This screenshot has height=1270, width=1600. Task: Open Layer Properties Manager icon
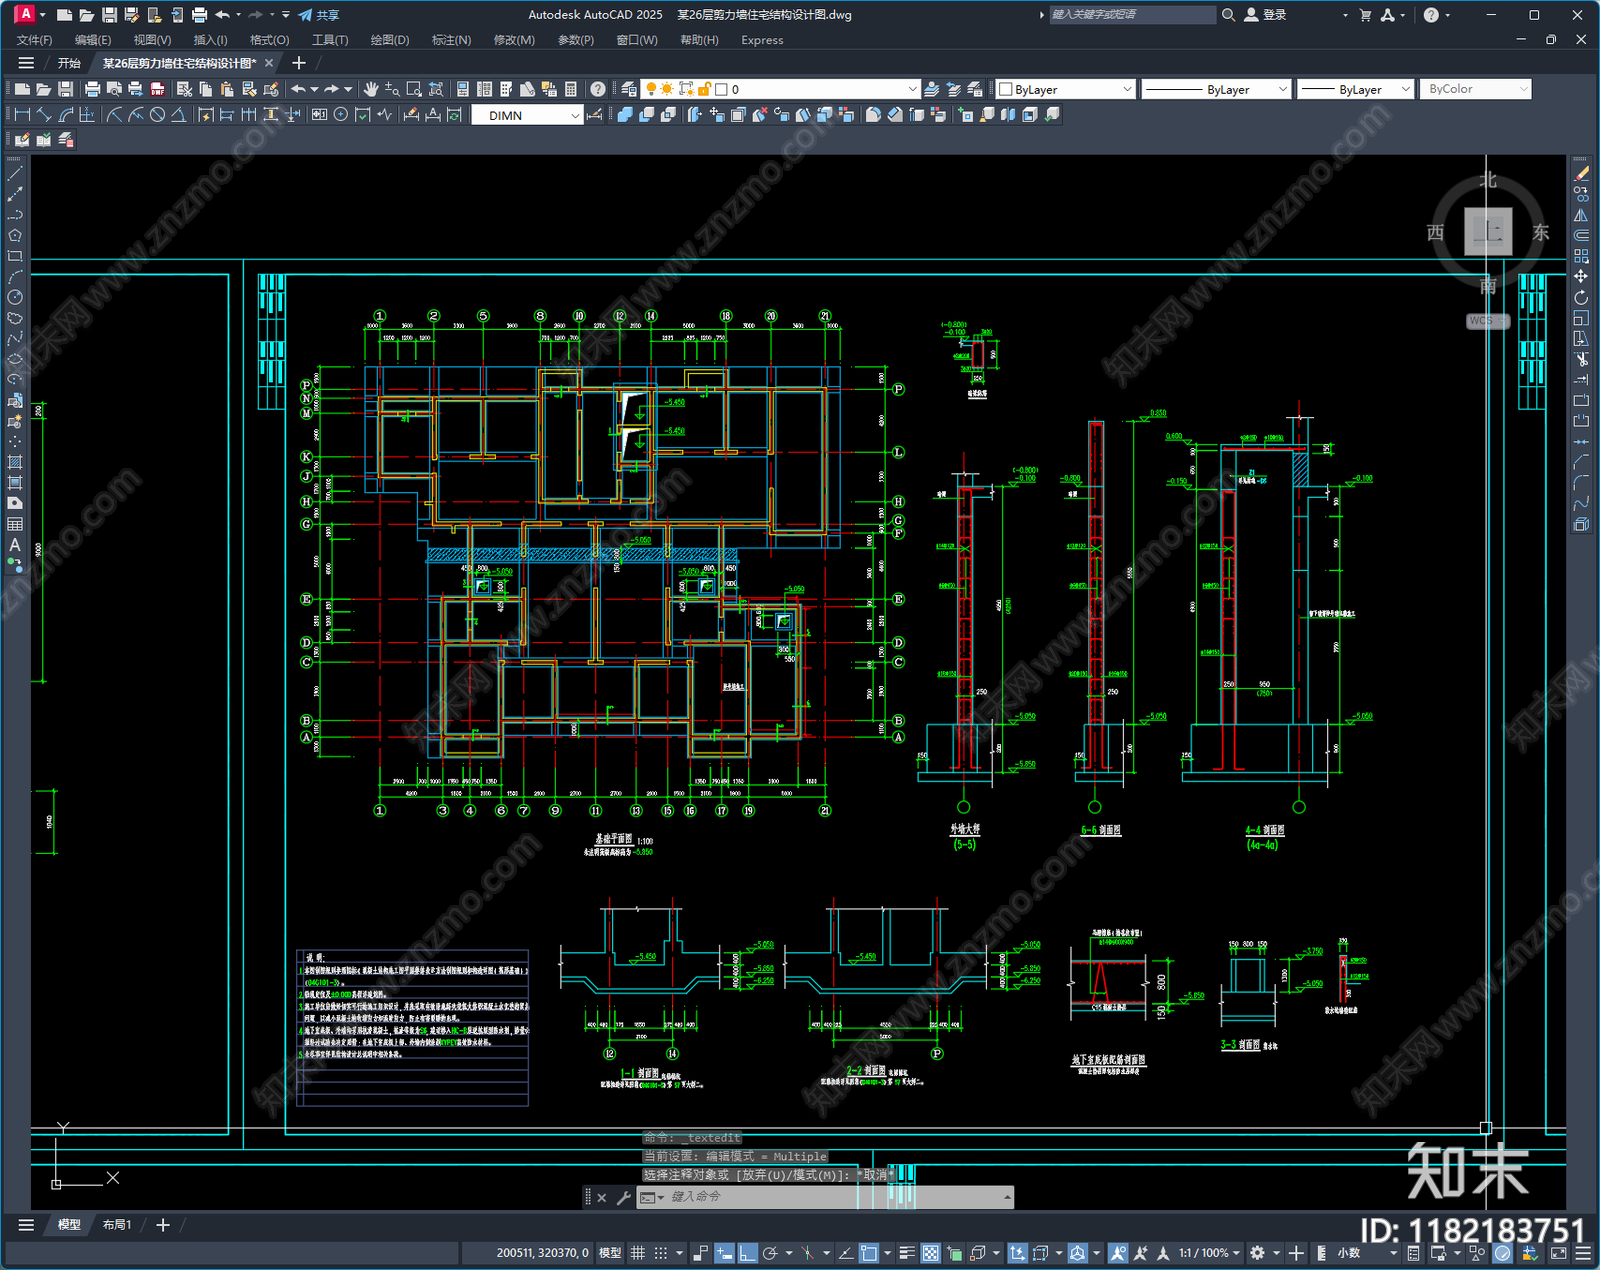click(x=628, y=89)
